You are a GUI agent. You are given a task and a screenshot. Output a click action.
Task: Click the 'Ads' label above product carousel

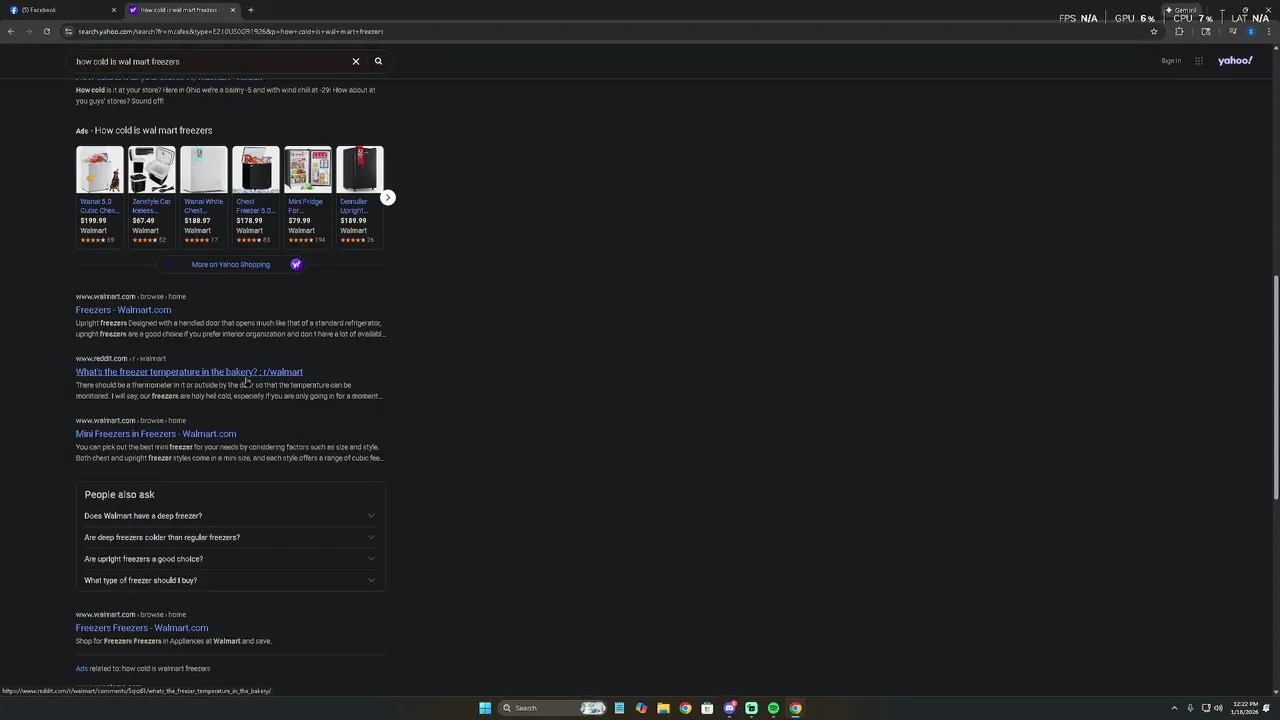coord(82,131)
